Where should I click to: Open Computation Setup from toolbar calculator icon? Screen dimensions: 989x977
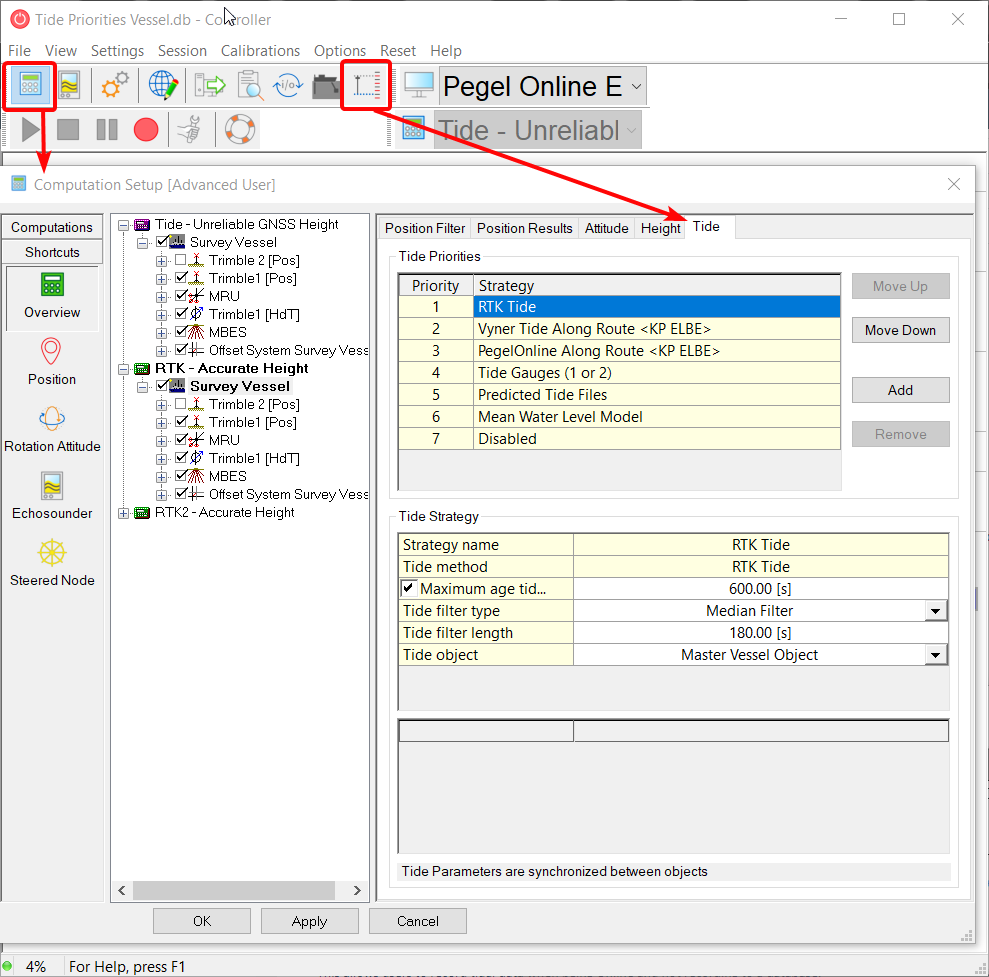coord(30,86)
